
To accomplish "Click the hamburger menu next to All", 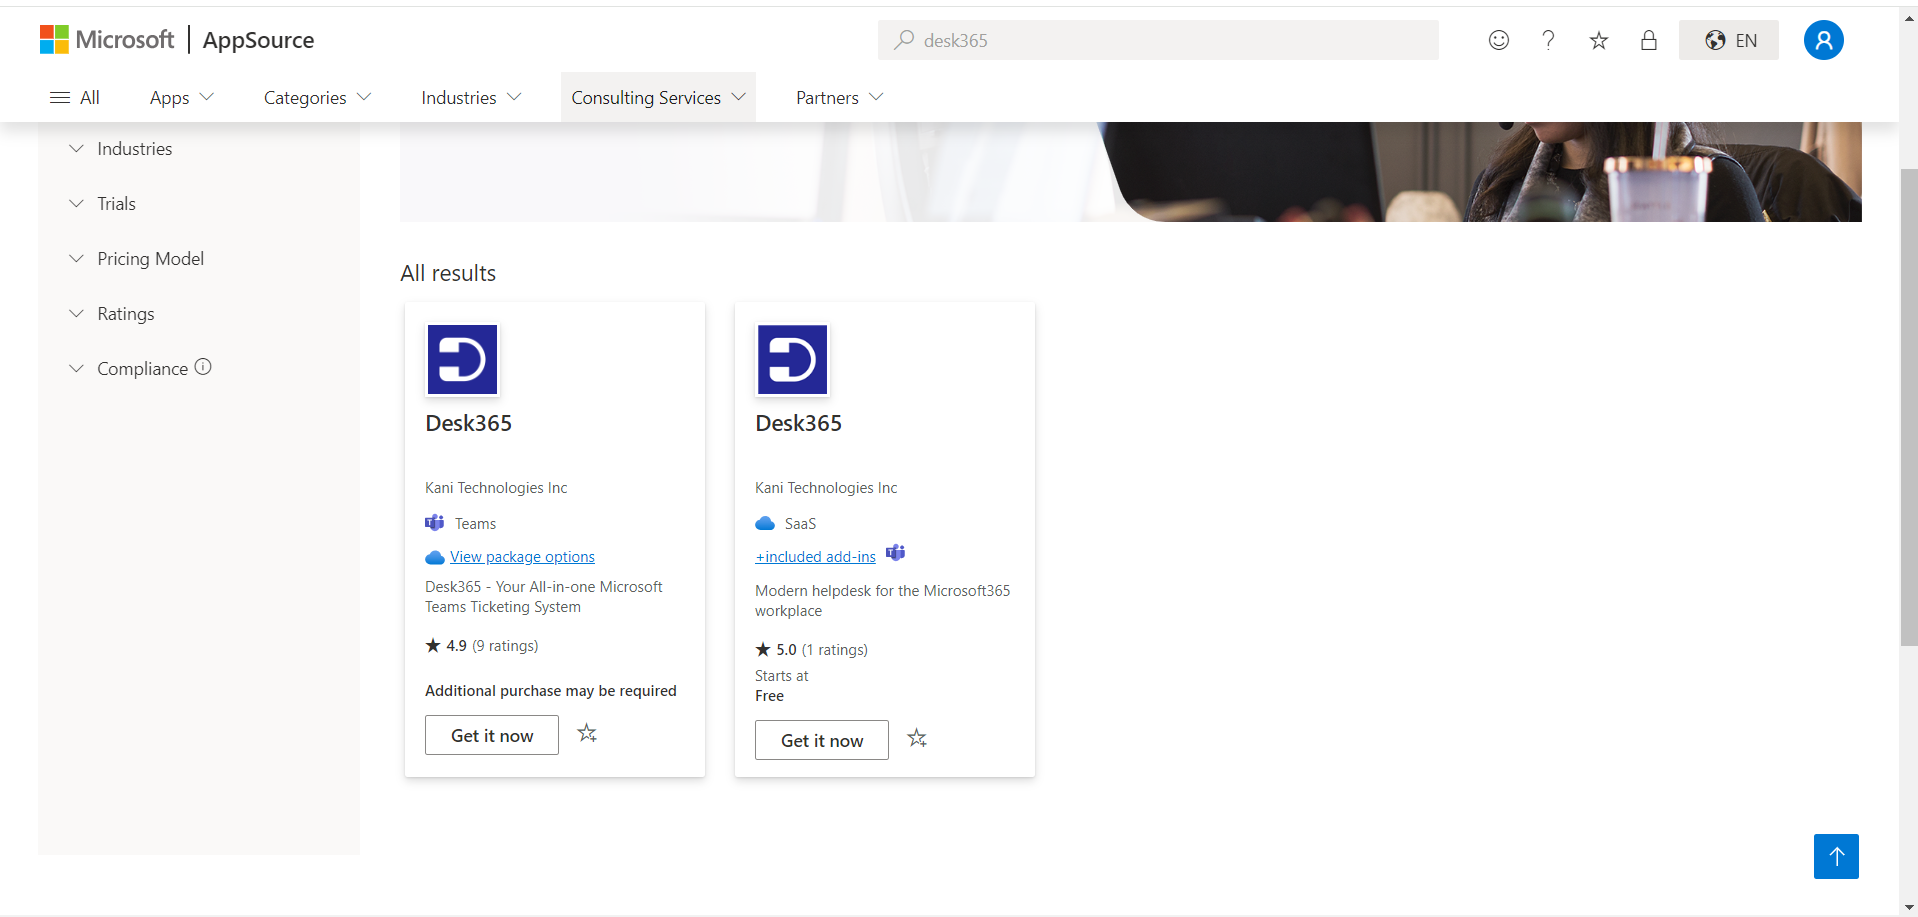I will click(59, 97).
